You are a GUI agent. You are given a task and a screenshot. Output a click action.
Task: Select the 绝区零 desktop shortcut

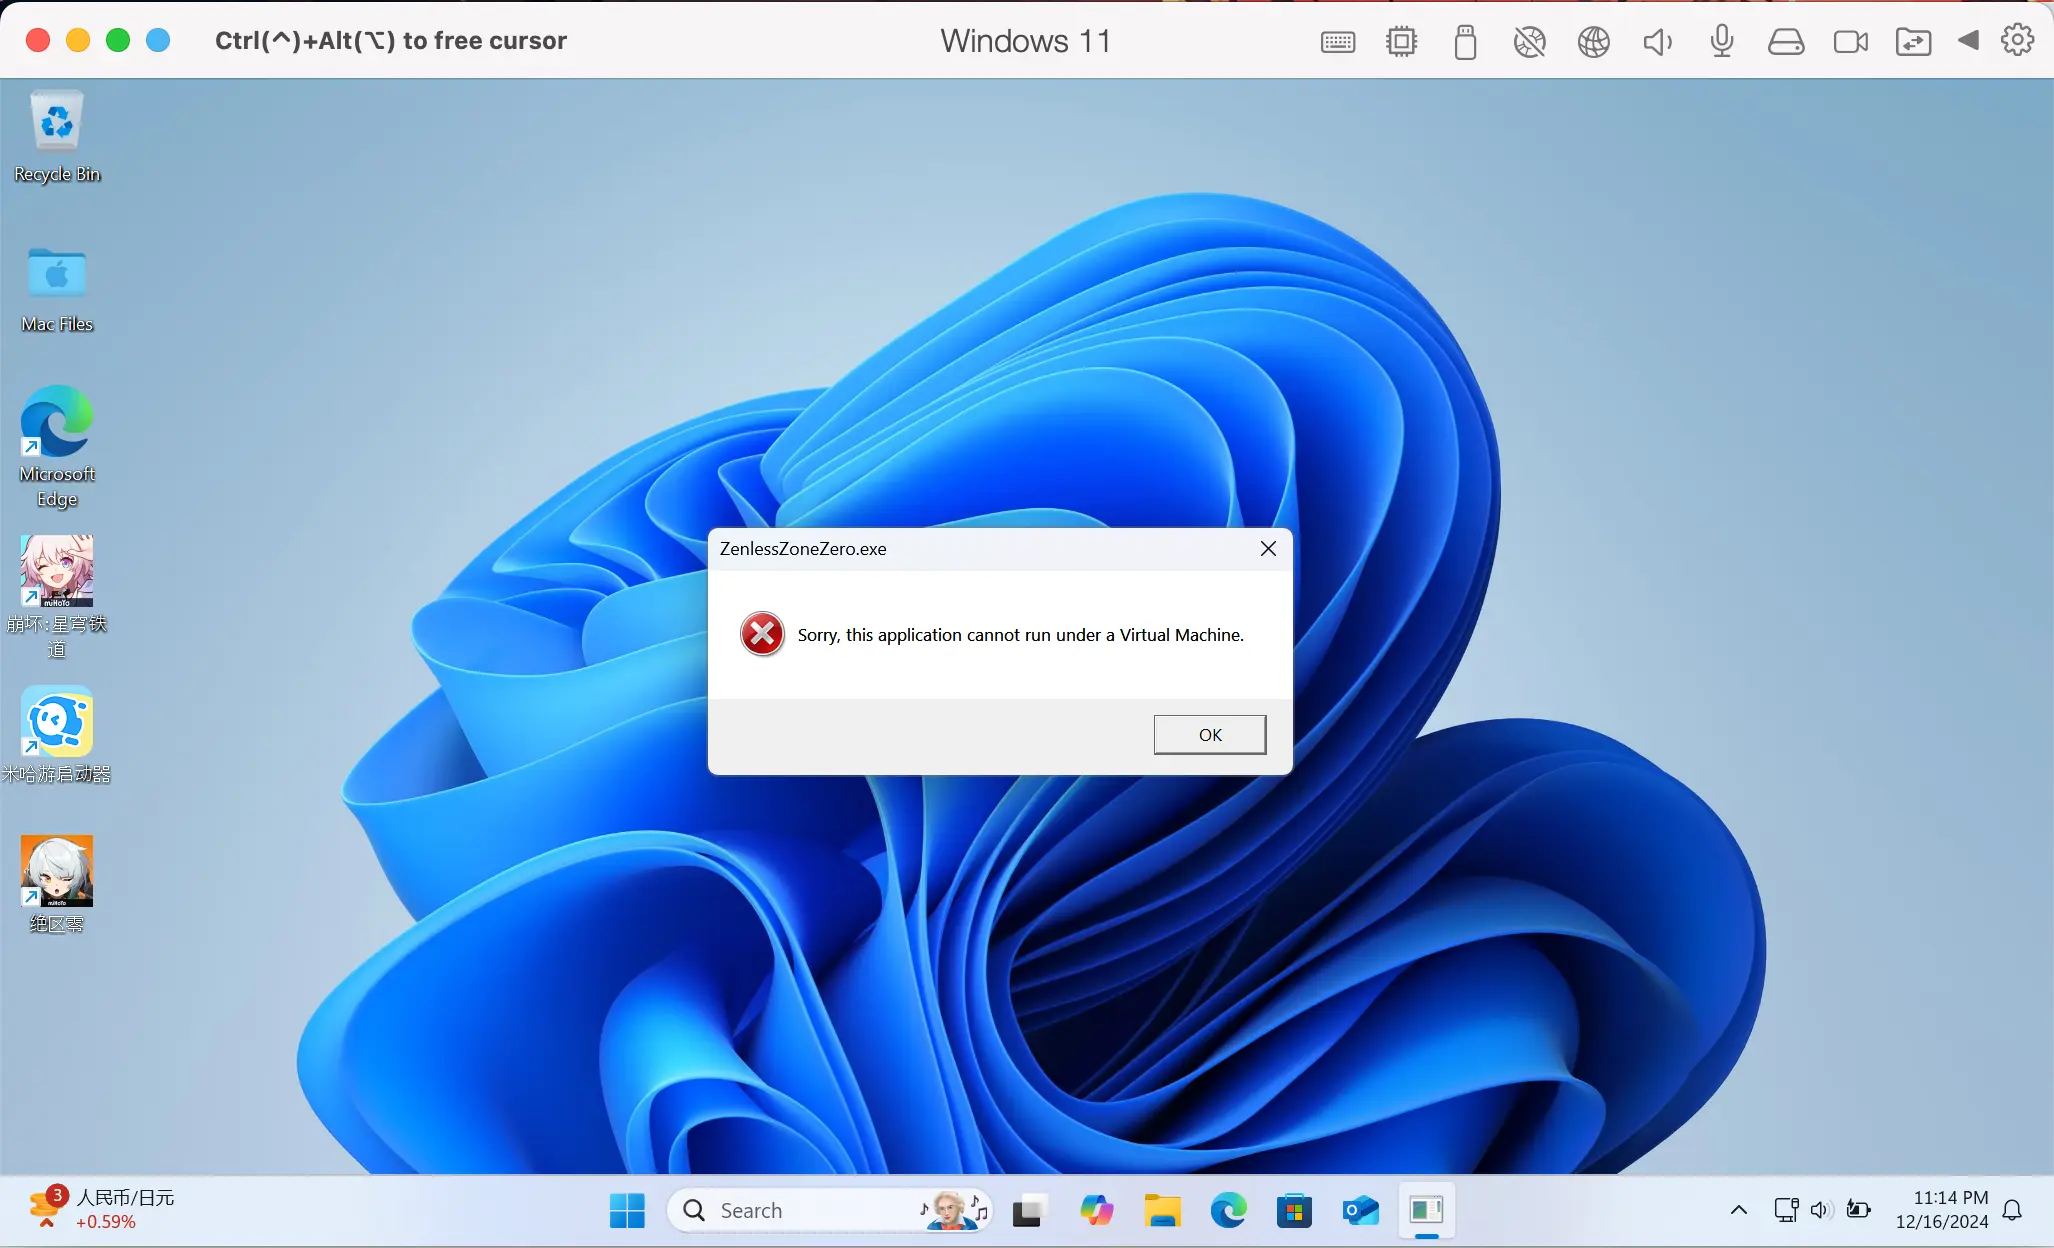click(x=57, y=885)
